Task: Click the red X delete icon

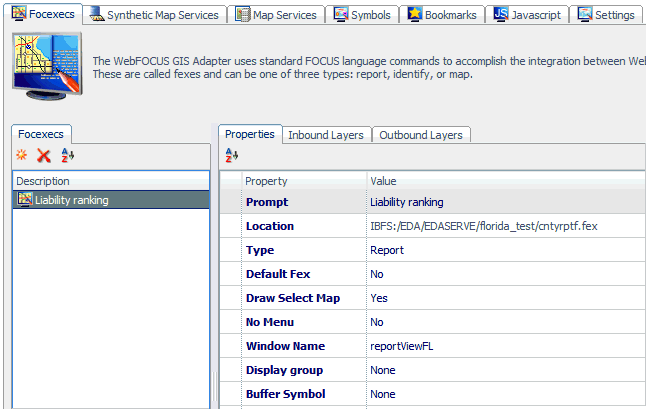Action: click(x=43, y=155)
